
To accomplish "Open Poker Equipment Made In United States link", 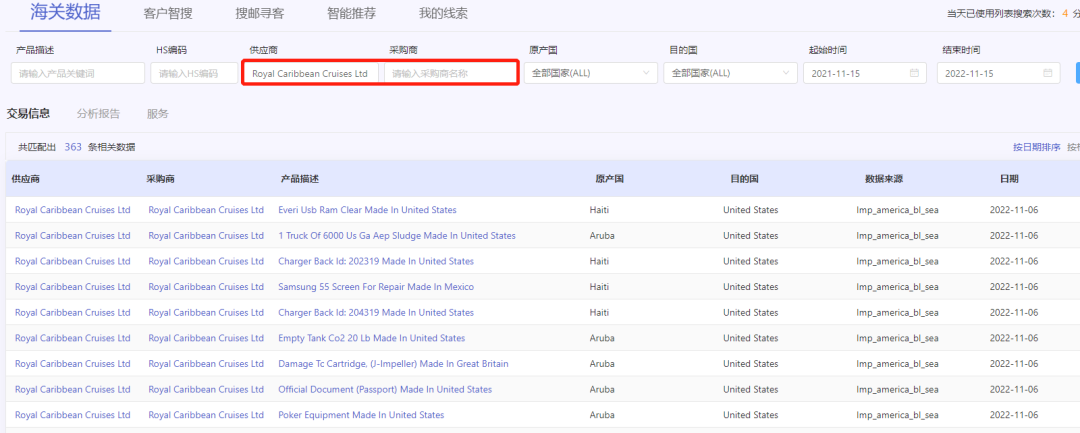I will (361, 415).
